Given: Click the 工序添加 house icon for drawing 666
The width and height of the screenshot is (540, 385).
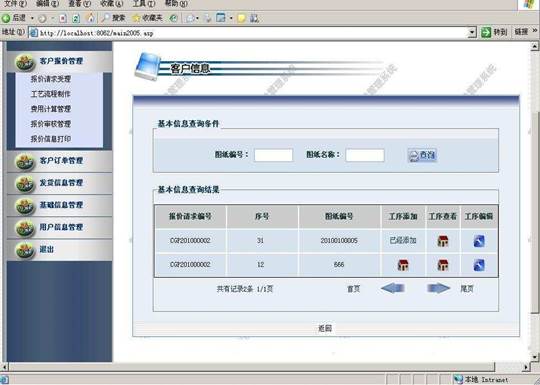Looking at the screenshot, I should point(403,265).
